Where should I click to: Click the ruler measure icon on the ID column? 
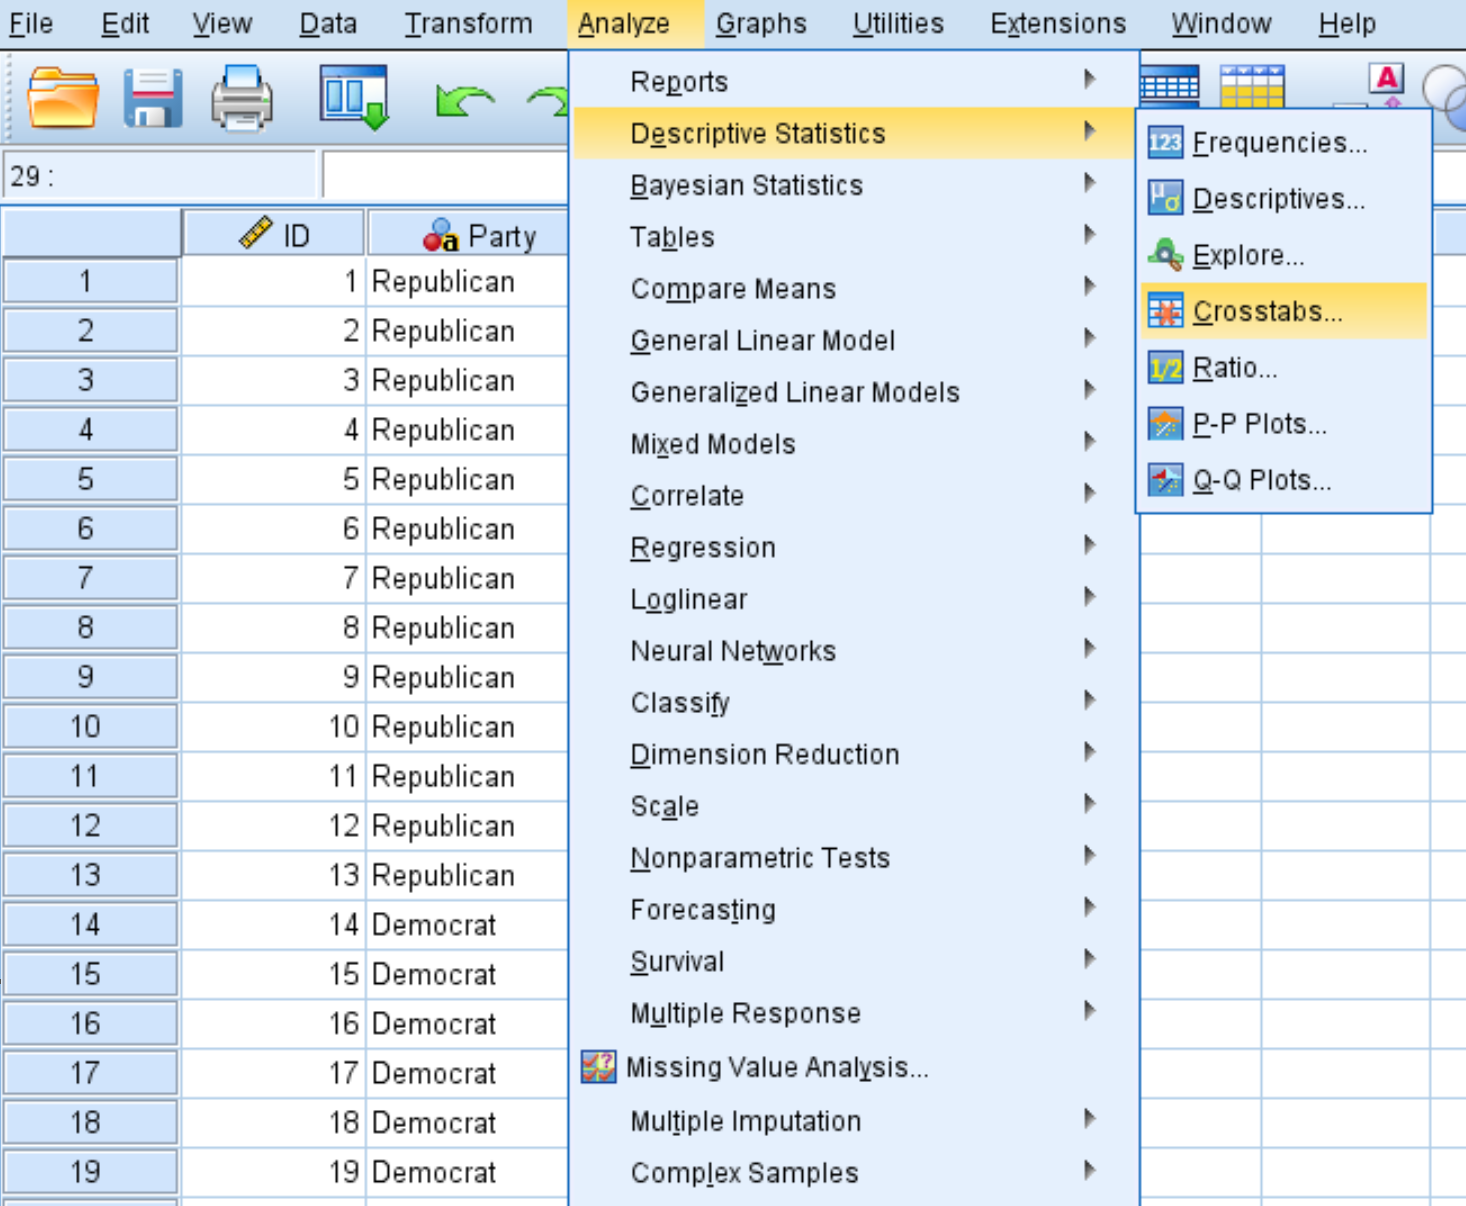coord(256,233)
